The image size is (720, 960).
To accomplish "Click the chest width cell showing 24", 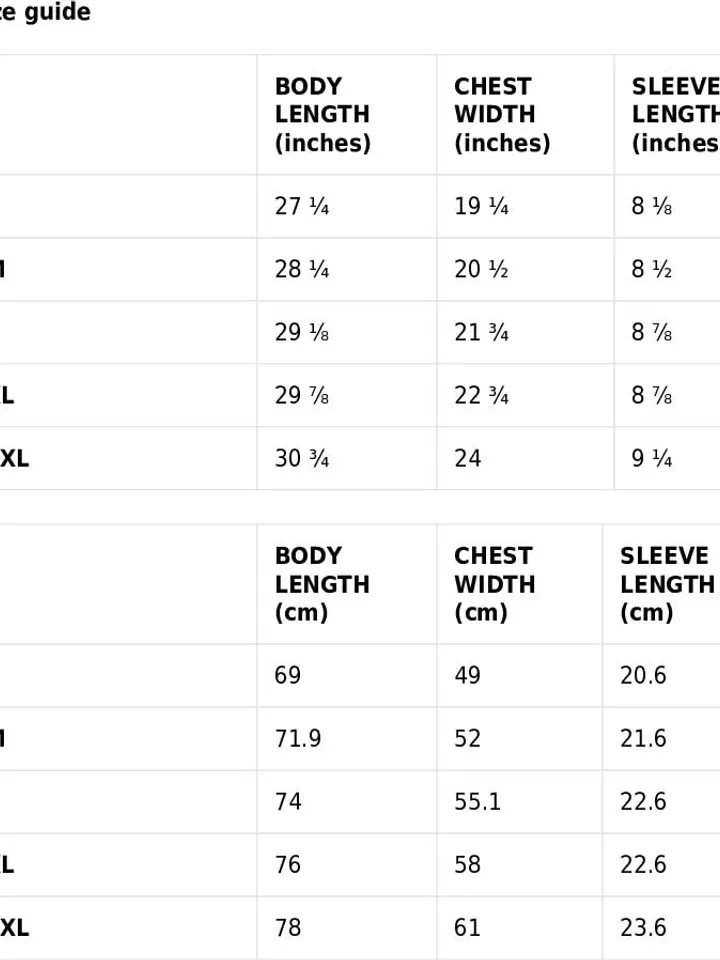I will pos(525,459).
